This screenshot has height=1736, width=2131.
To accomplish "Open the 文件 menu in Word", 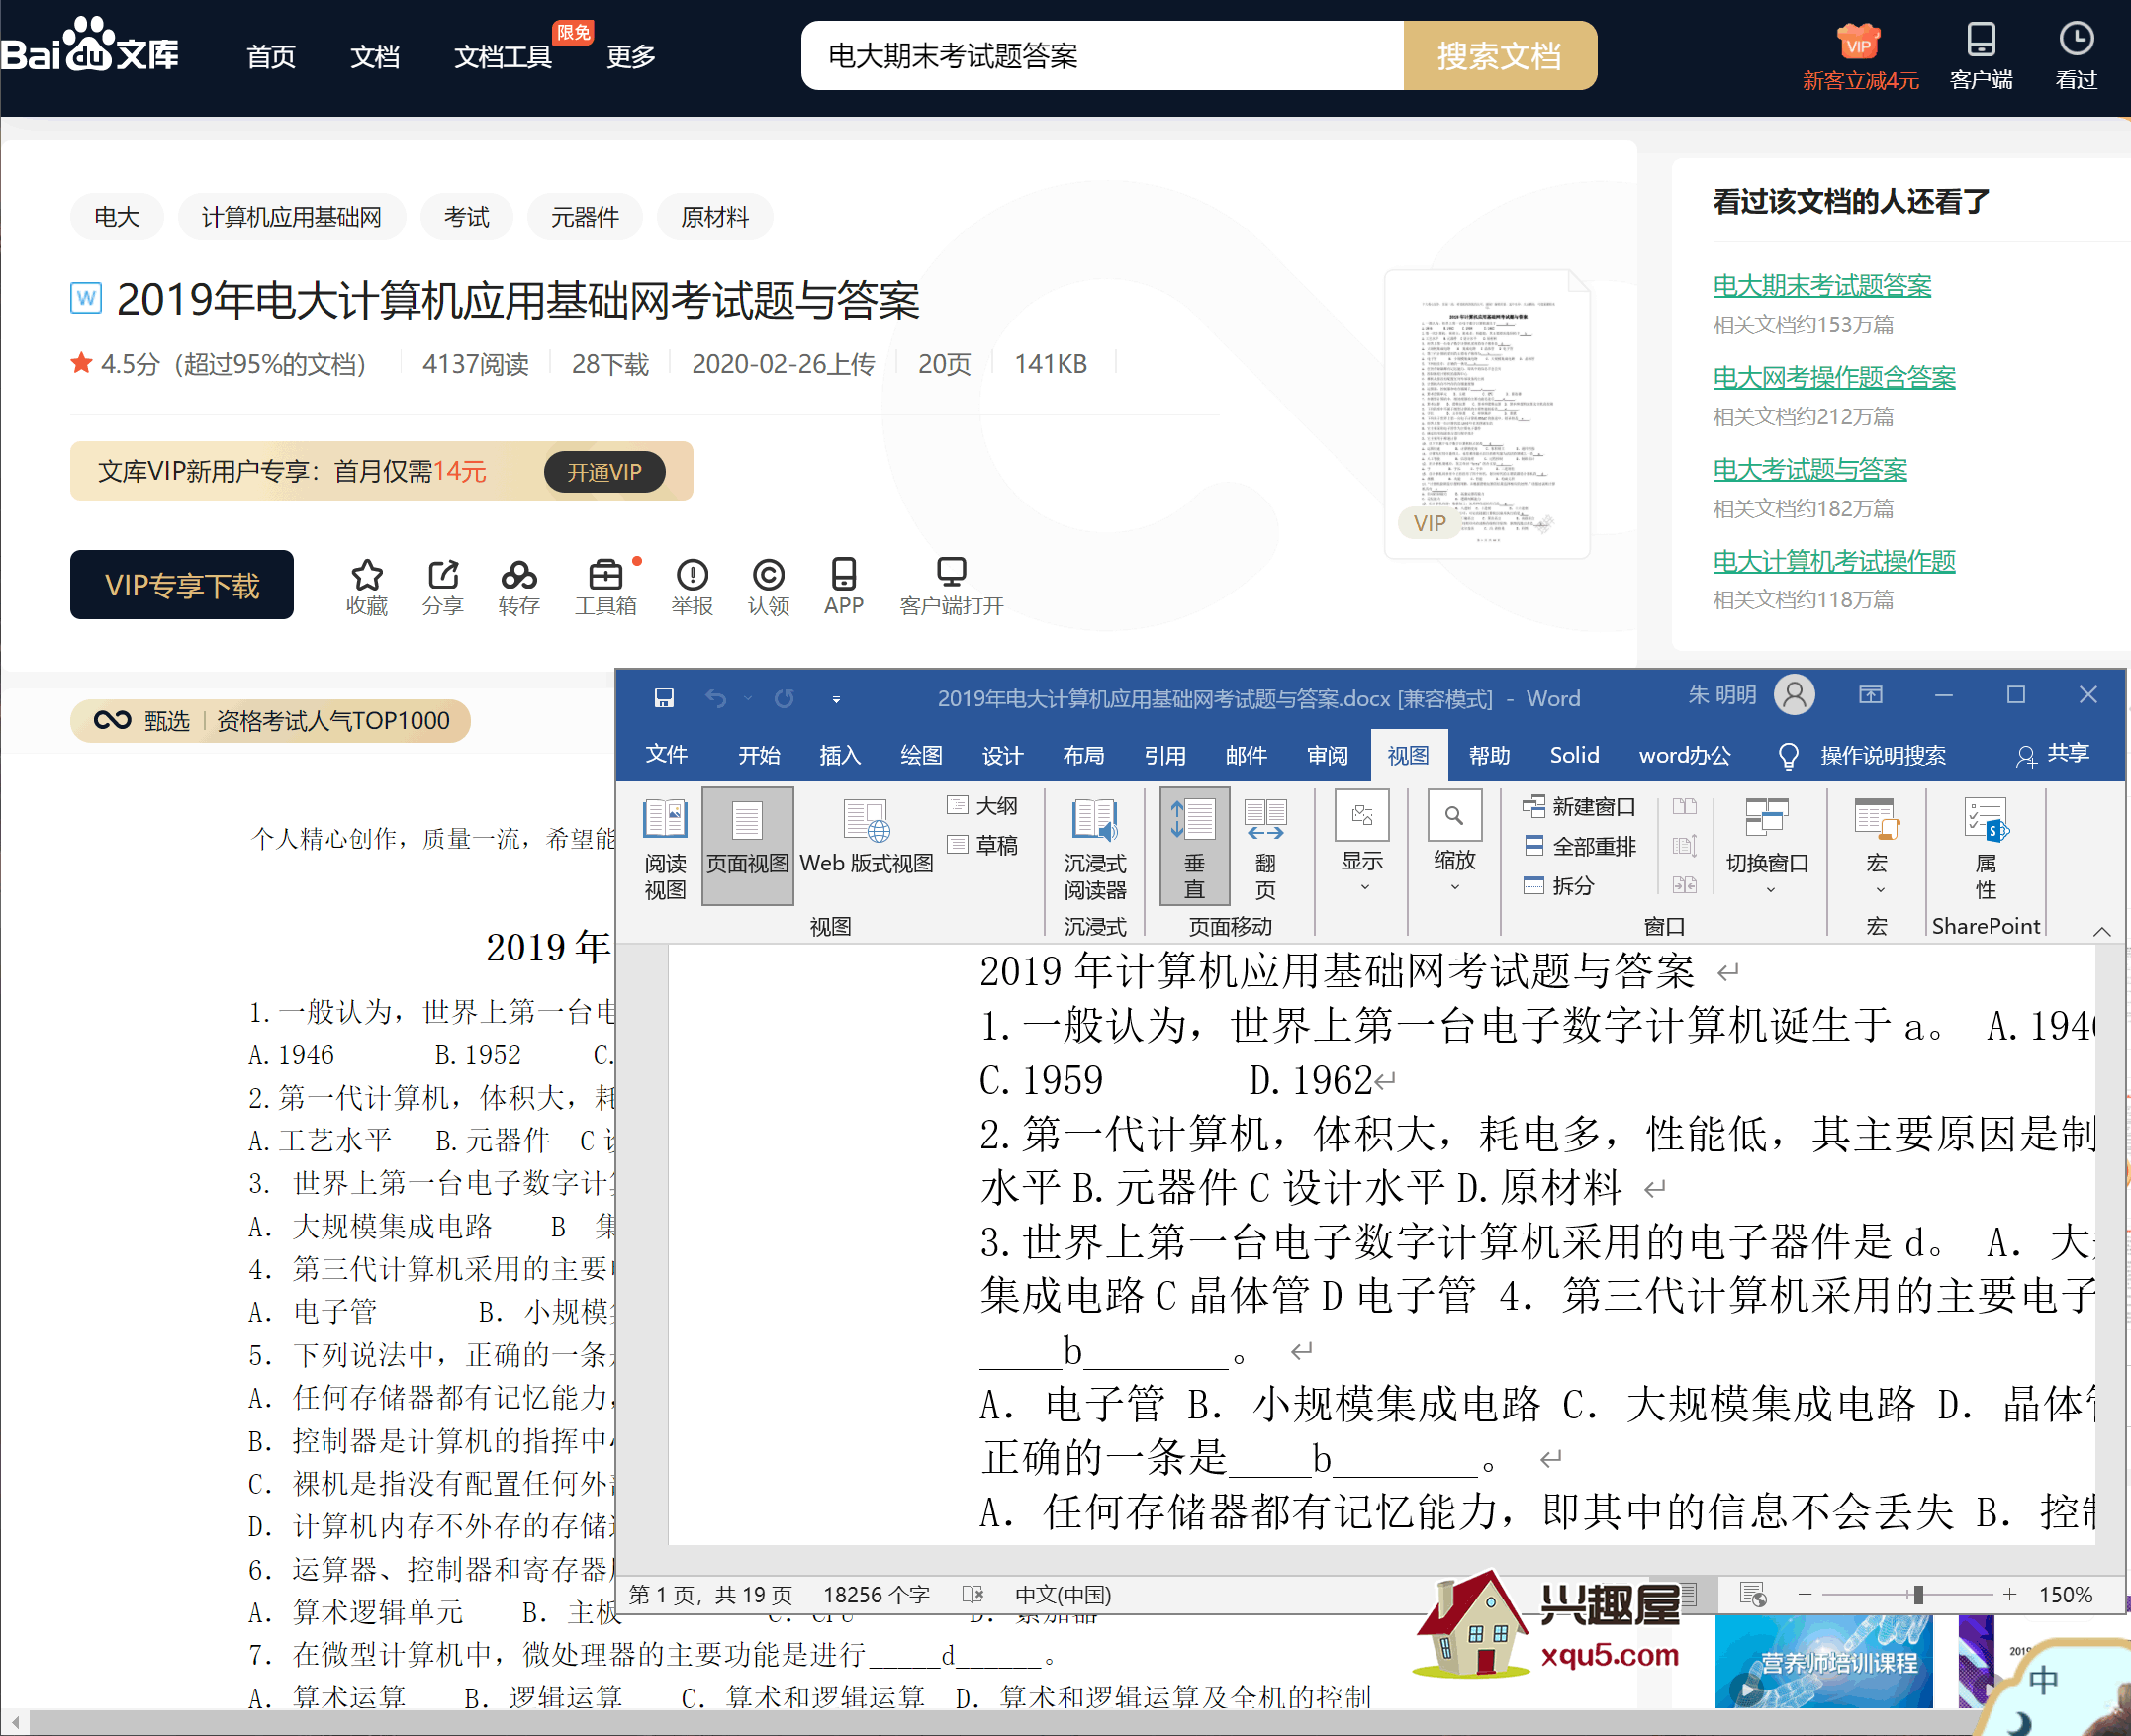I will 666,754.
